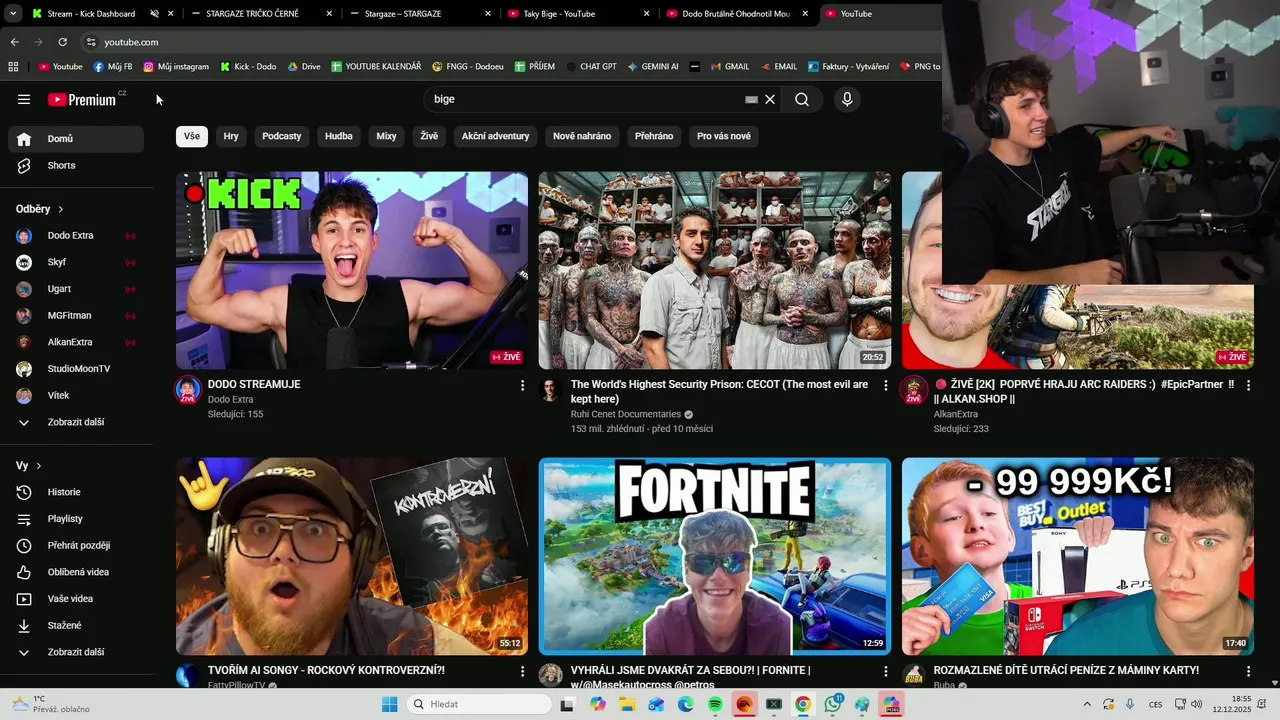Open the Windows Start menu
1280x720 pixels.
coord(389,705)
